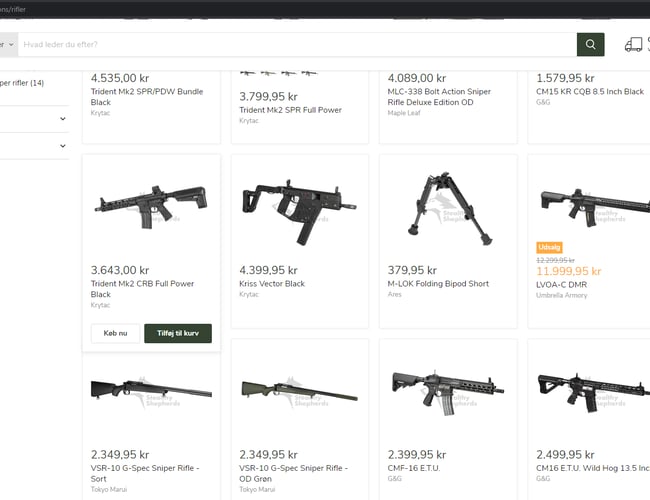Click the price '2.399,95 kr'

point(417,455)
